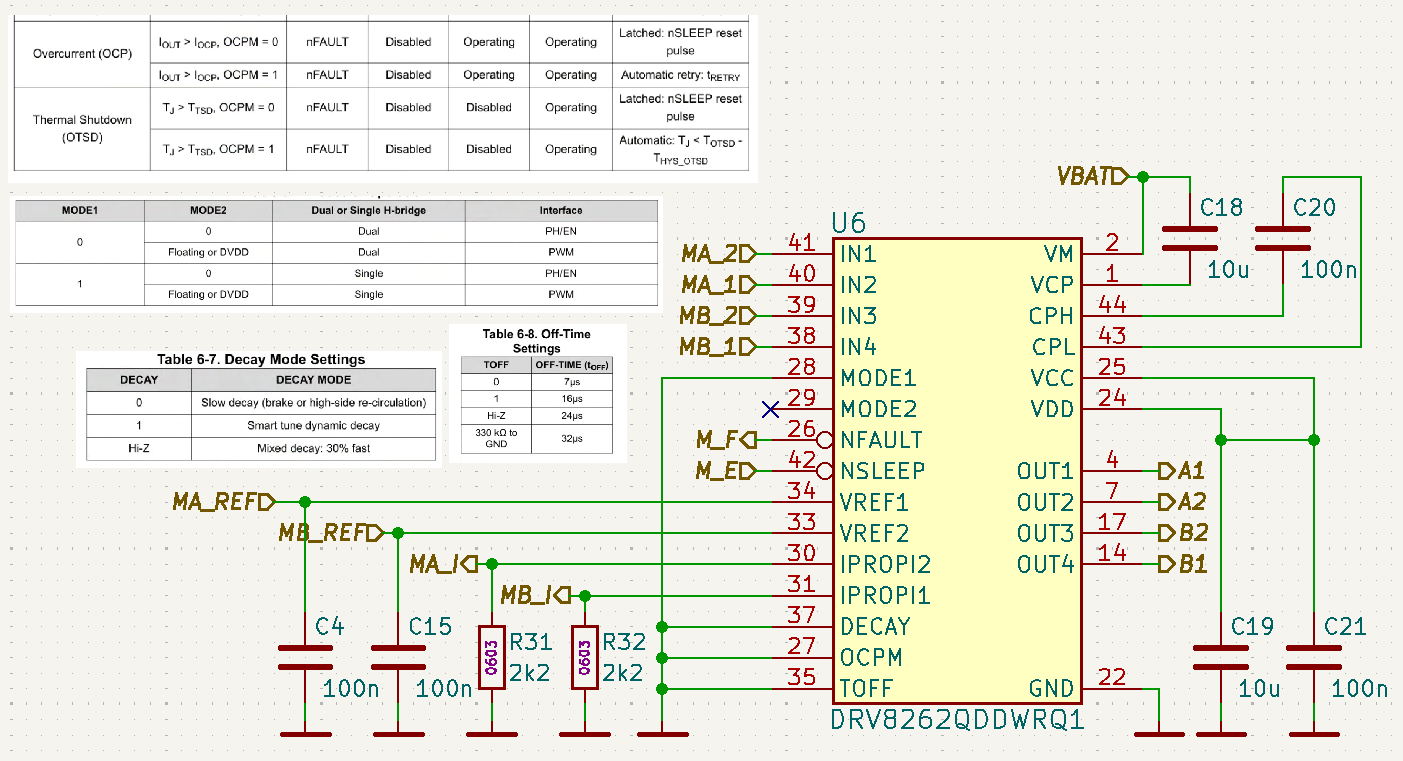Viewport: 1403px width, 761px height.
Task: Click the 32µs off-time cell
Action: (x=572, y=437)
